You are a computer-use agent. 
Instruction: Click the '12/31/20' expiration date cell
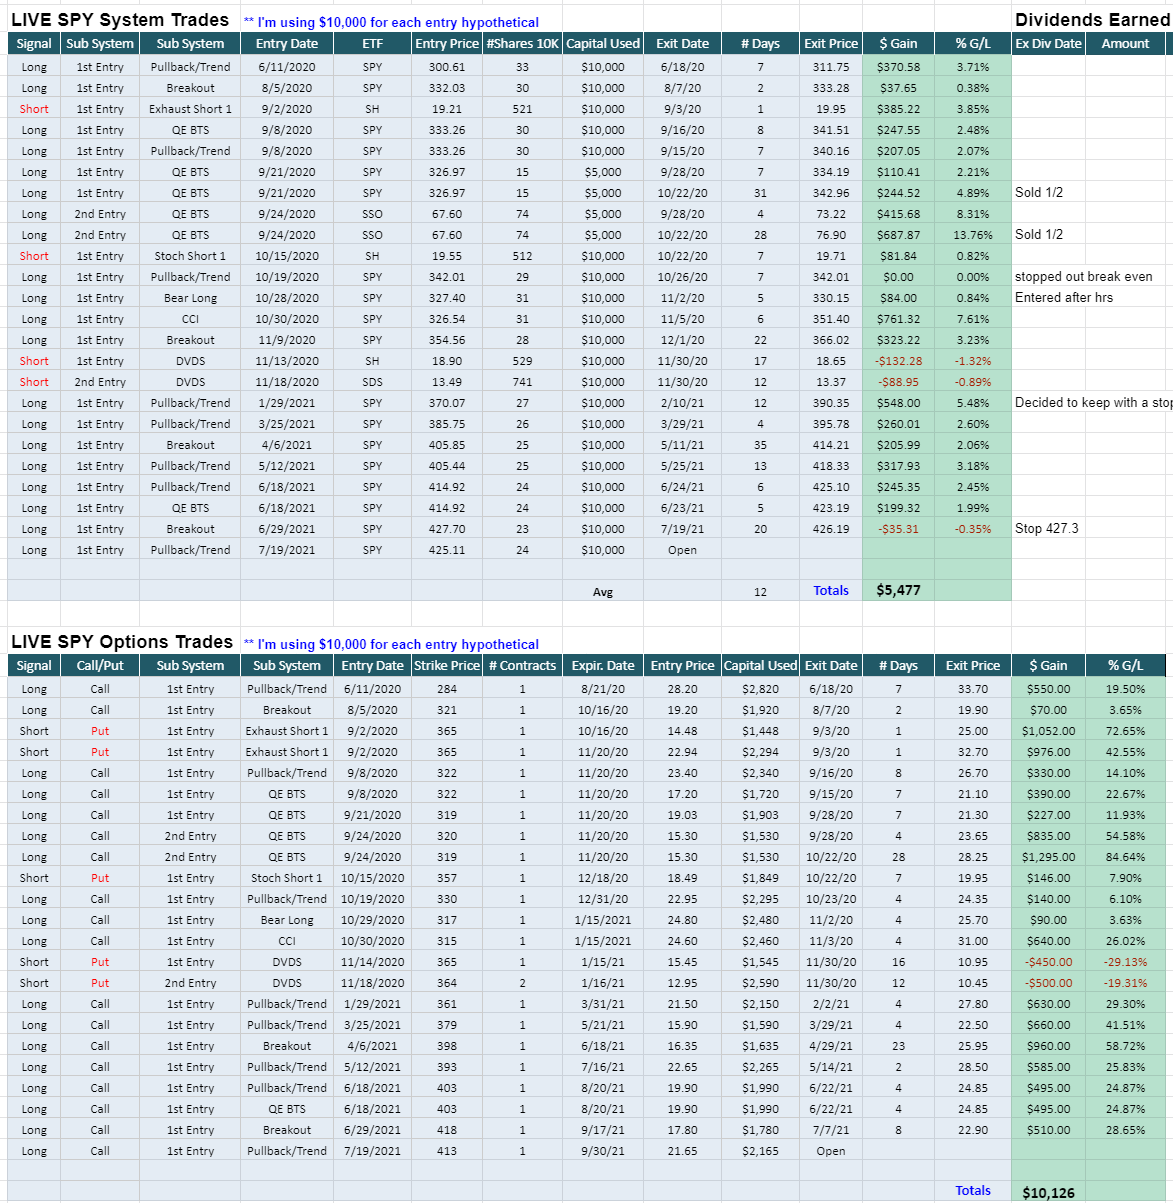point(603,899)
